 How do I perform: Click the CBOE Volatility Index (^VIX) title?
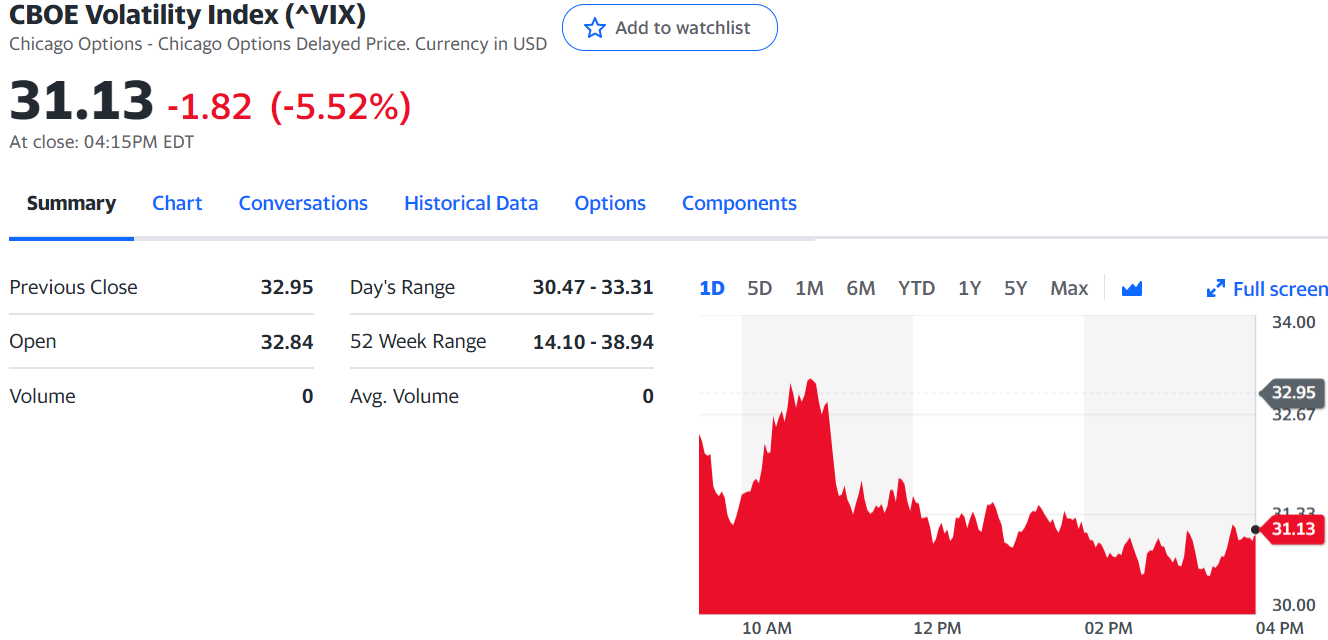tap(188, 15)
